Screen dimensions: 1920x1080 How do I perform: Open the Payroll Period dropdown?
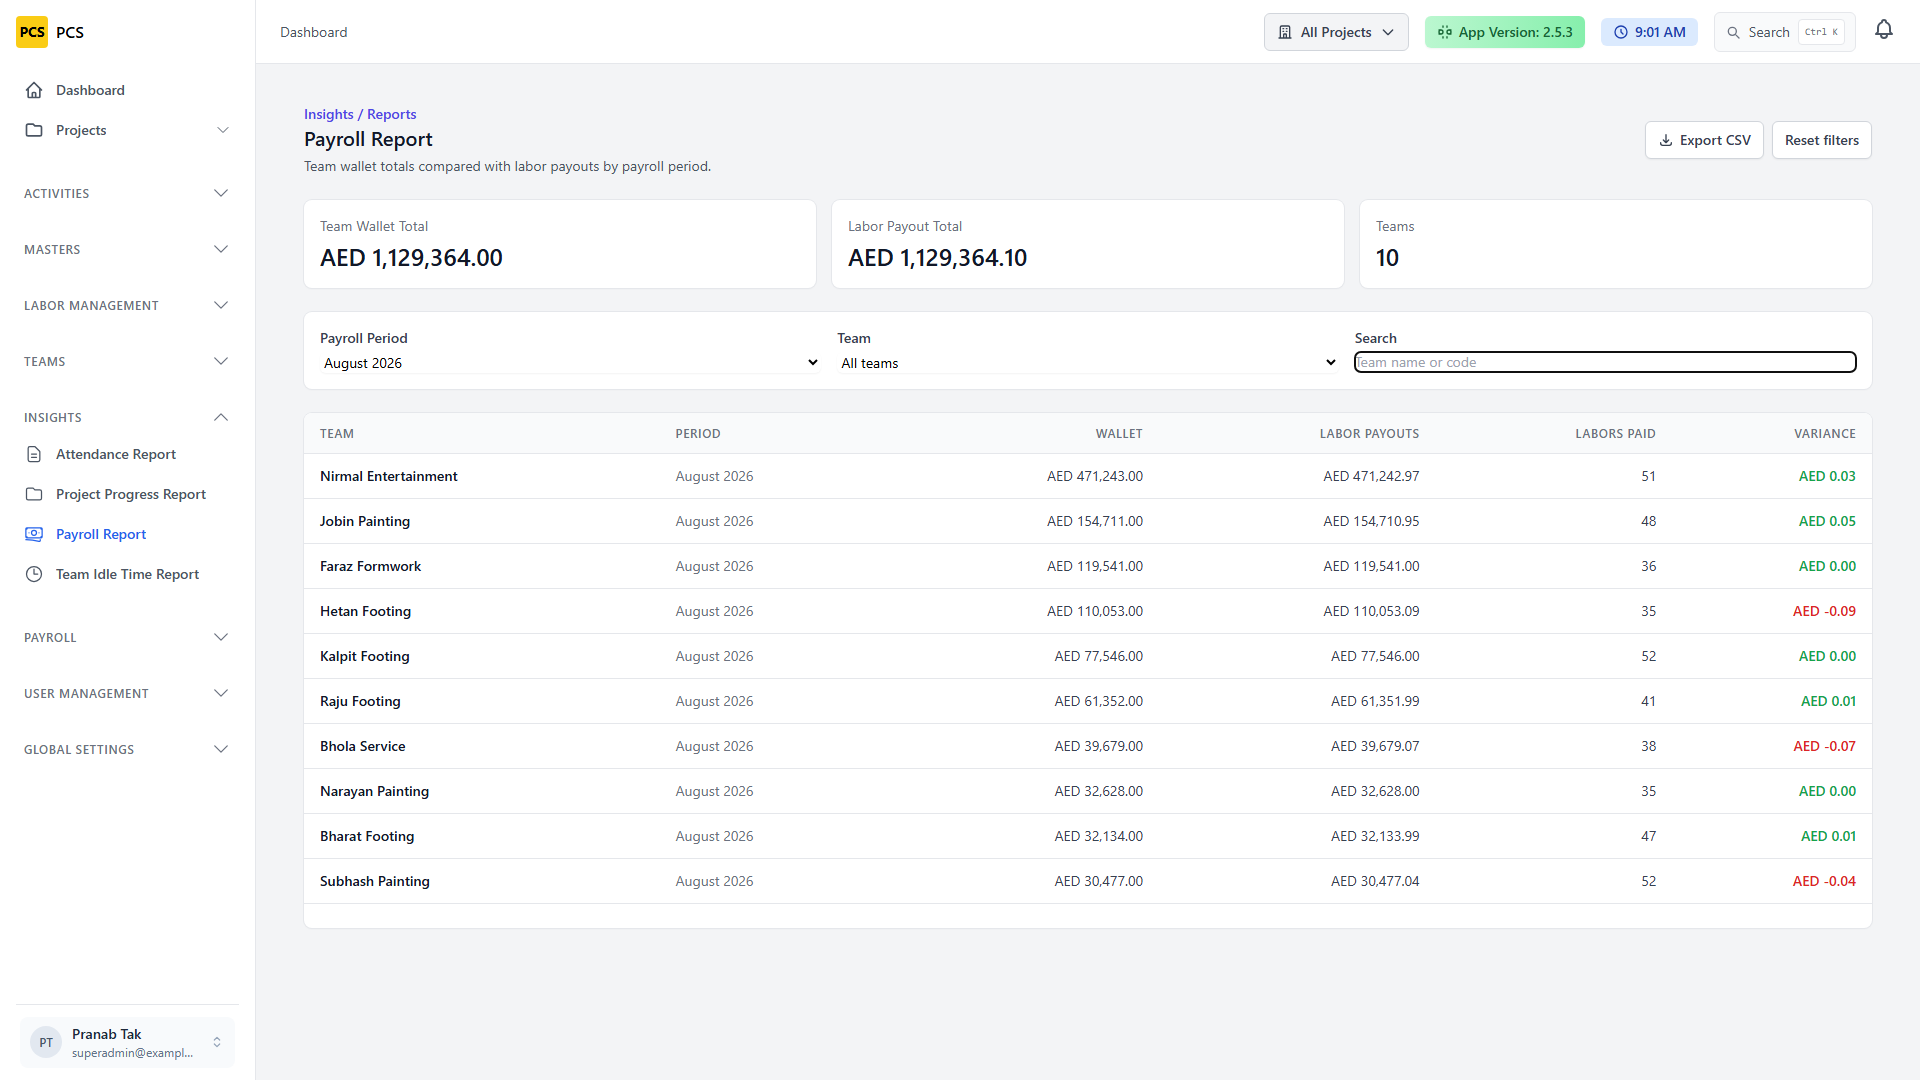point(570,363)
